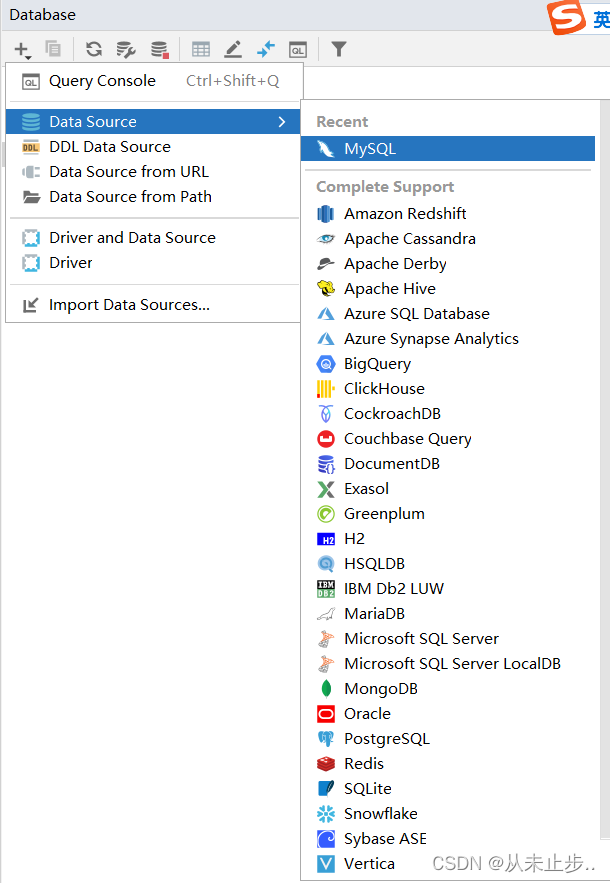Click the Apache Hive bee icon
This screenshot has width=610, height=883.
point(326,289)
